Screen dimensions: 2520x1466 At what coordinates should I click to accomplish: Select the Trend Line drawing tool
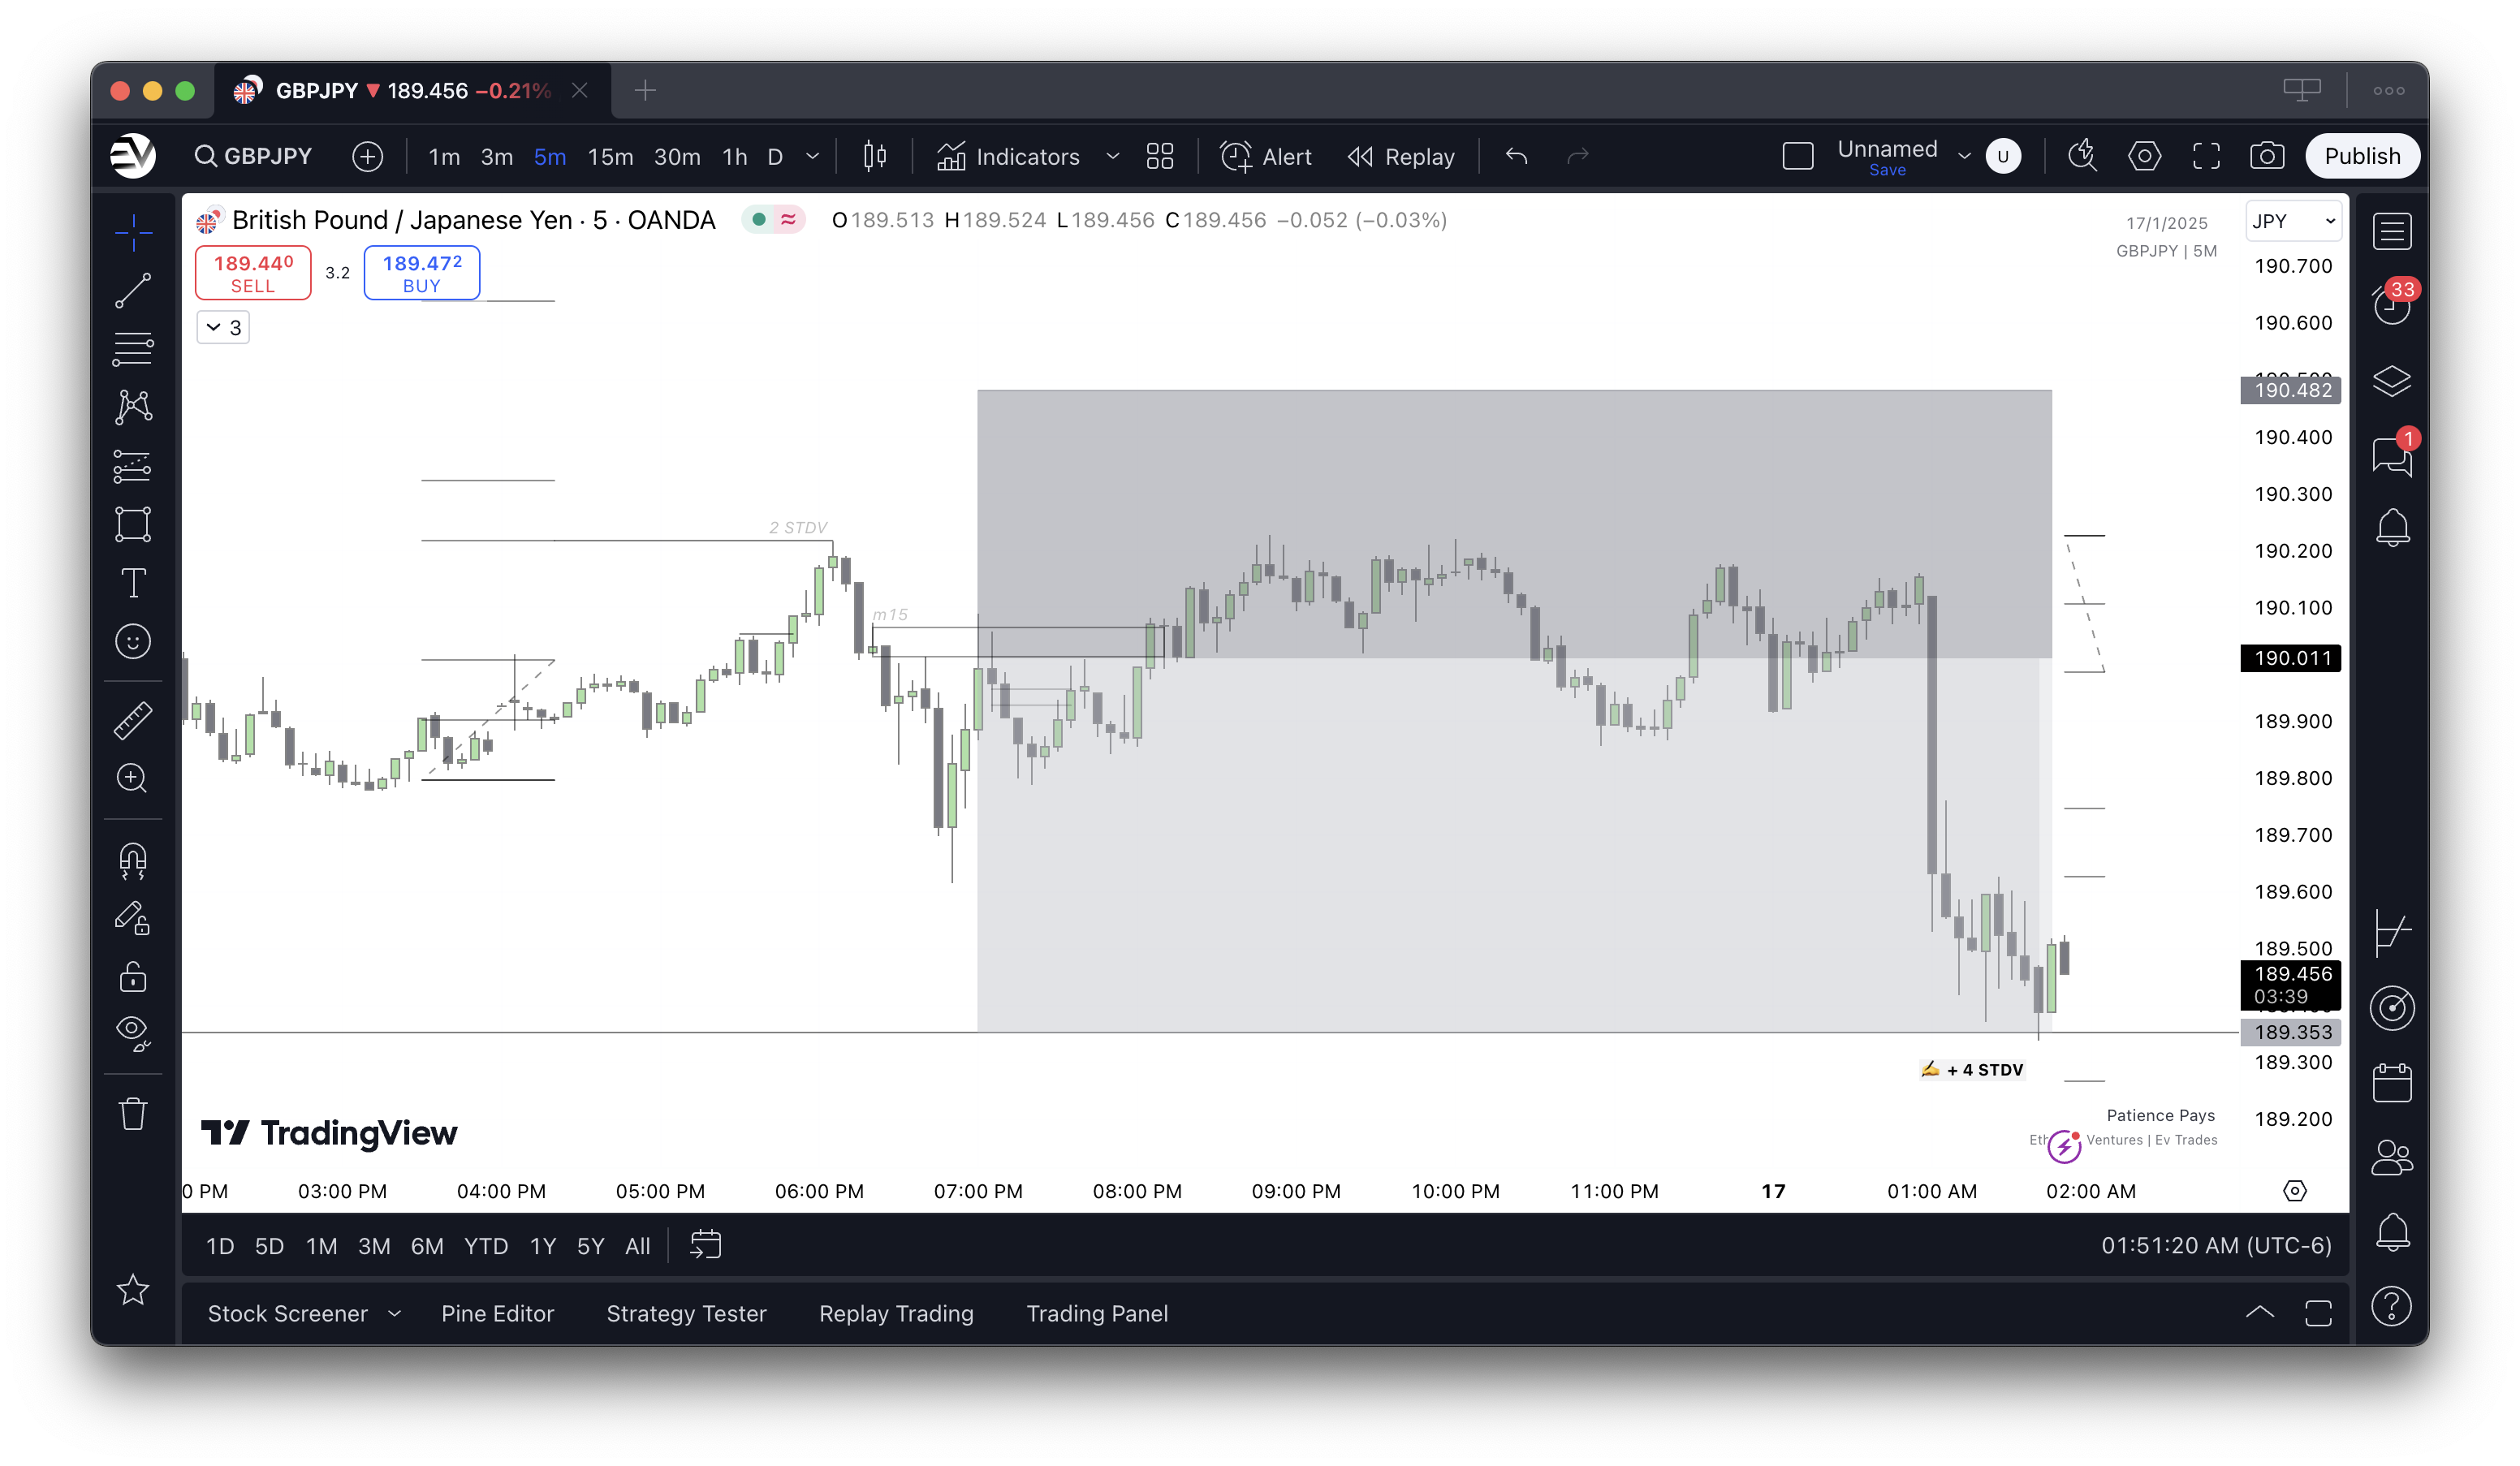[133, 289]
